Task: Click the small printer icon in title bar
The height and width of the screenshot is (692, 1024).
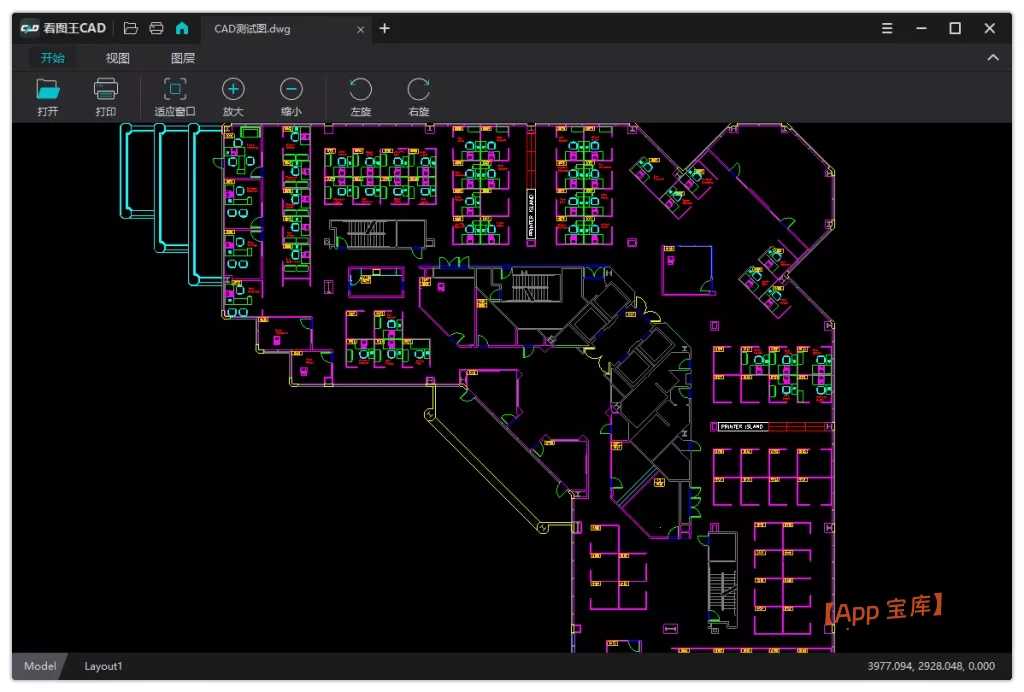Action: [156, 28]
